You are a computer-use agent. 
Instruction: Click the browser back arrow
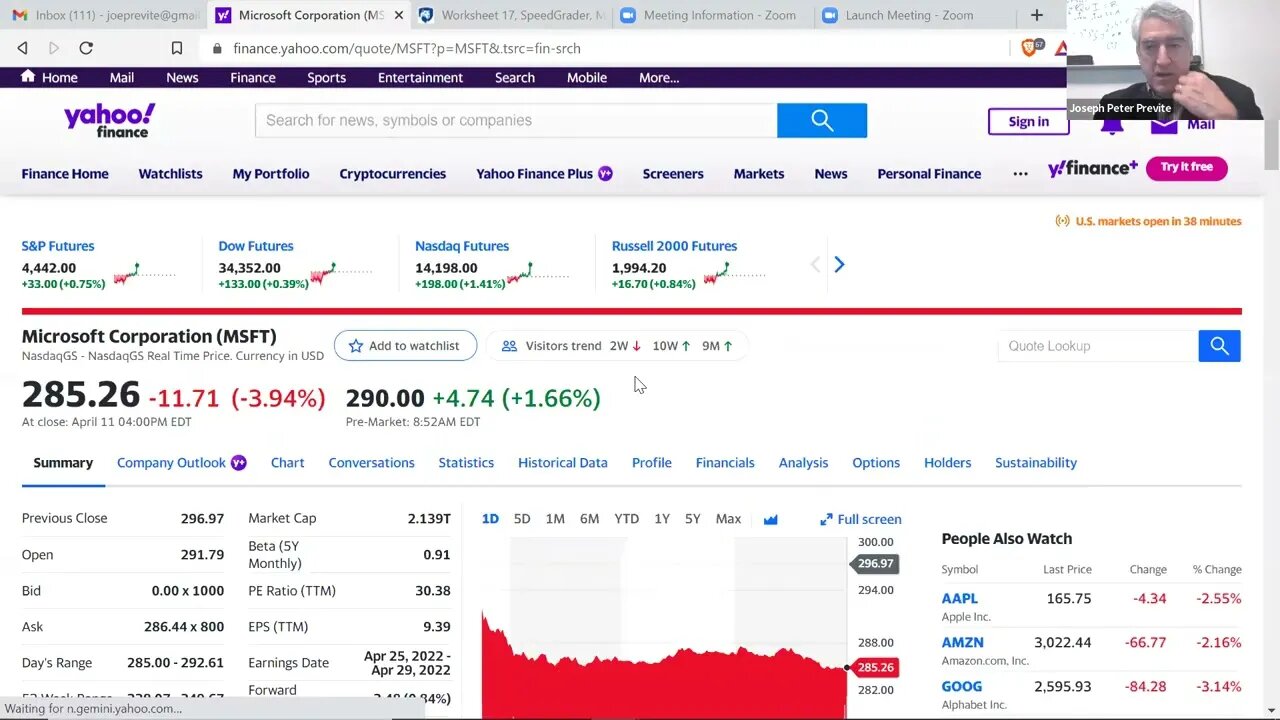(22, 48)
